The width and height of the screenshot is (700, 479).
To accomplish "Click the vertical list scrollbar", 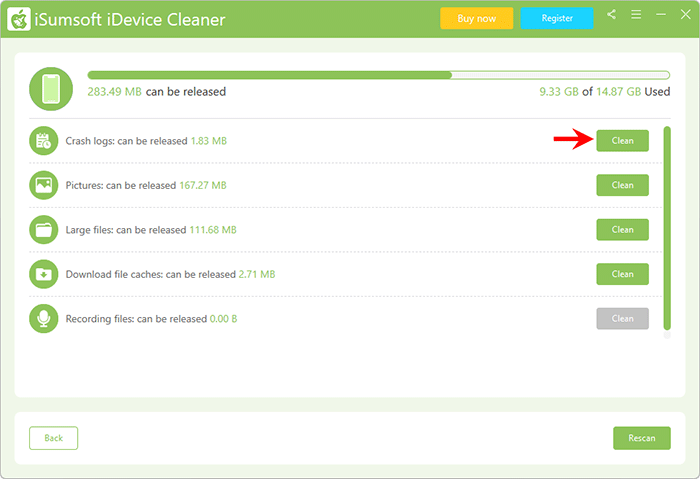I will click(667, 229).
